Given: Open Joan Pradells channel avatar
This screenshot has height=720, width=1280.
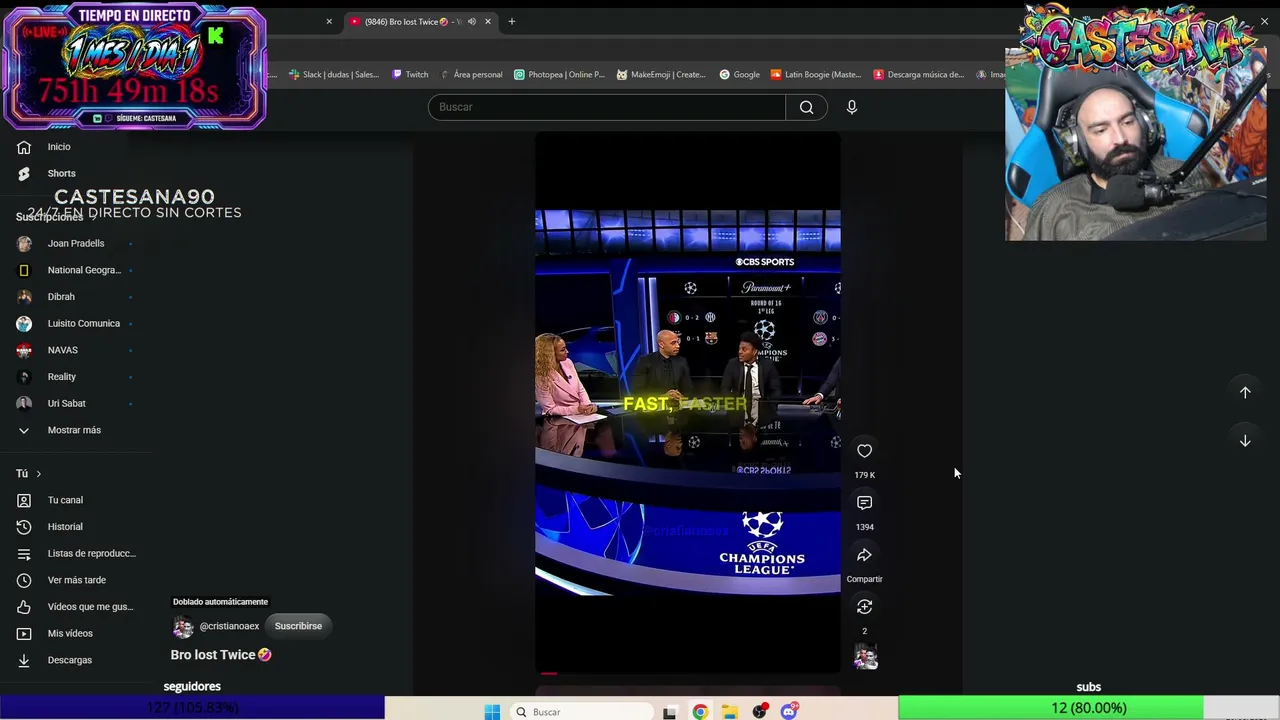Looking at the screenshot, I should tap(24, 244).
